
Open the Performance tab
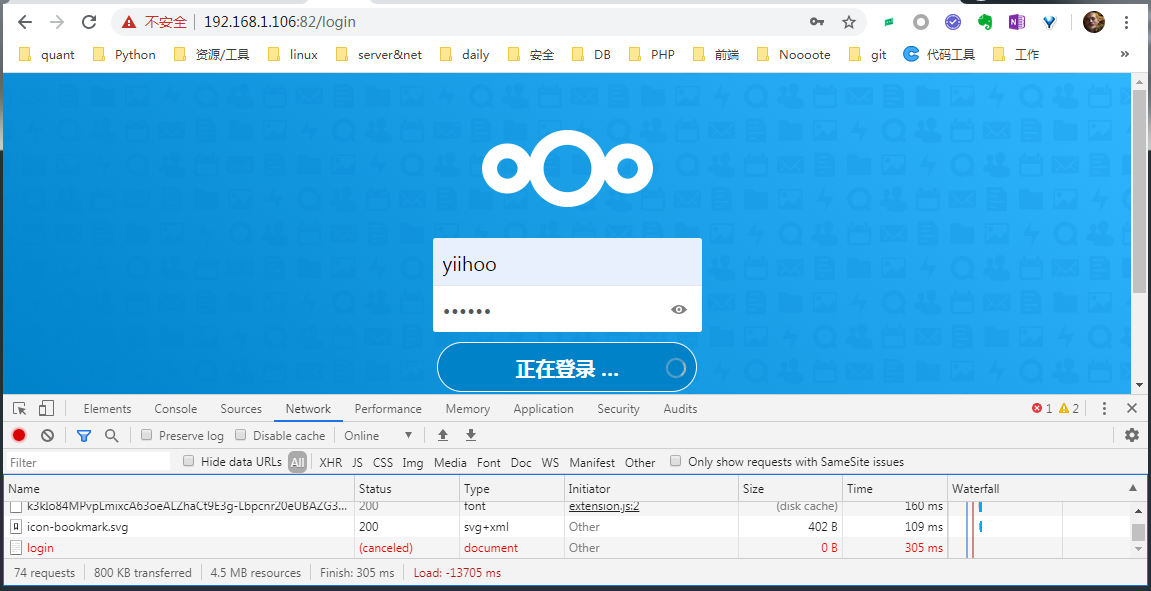pyautogui.click(x=388, y=409)
